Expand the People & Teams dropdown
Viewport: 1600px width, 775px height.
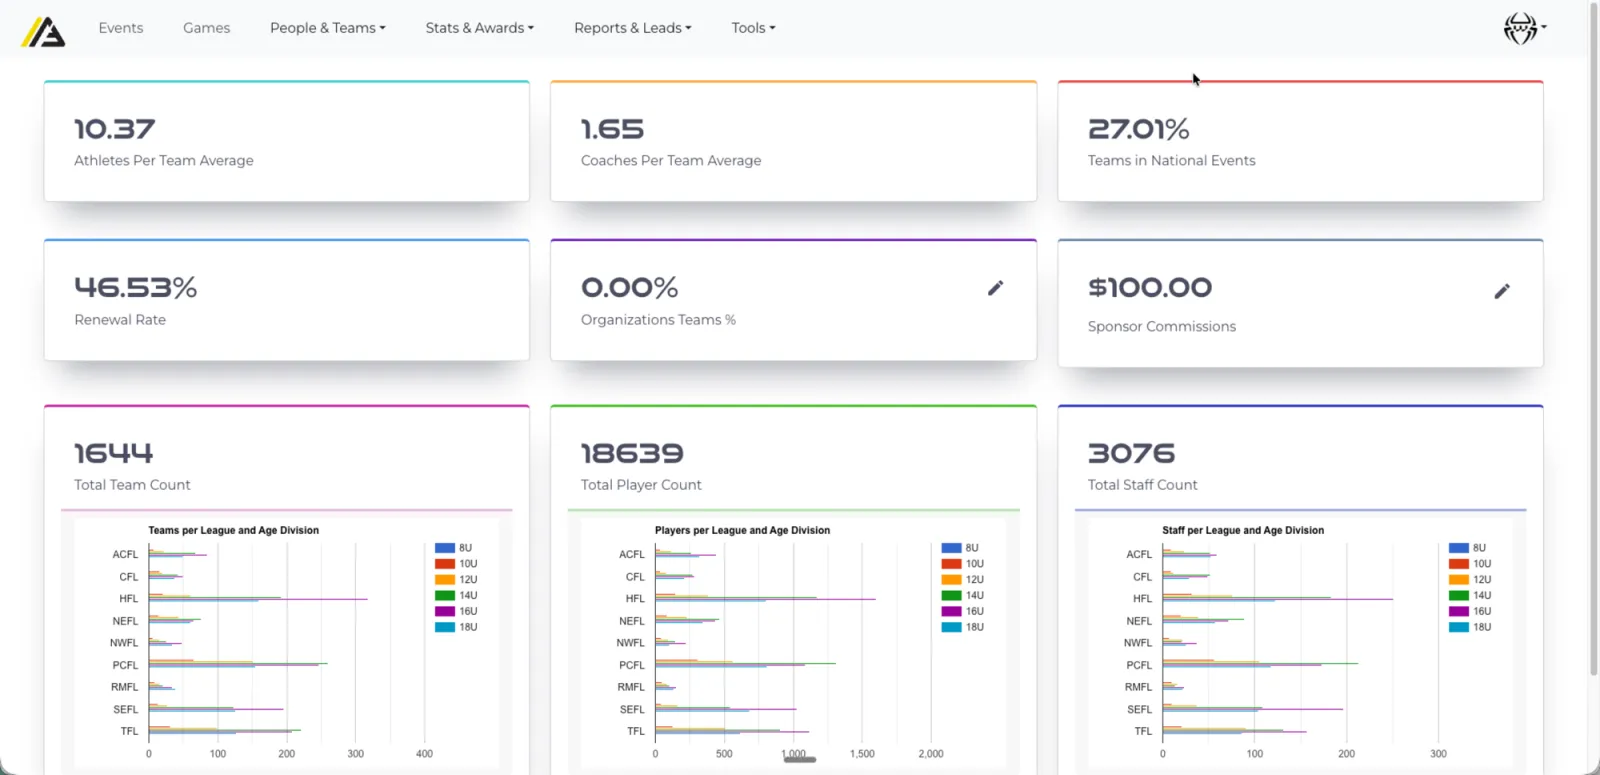coord(328,28)
